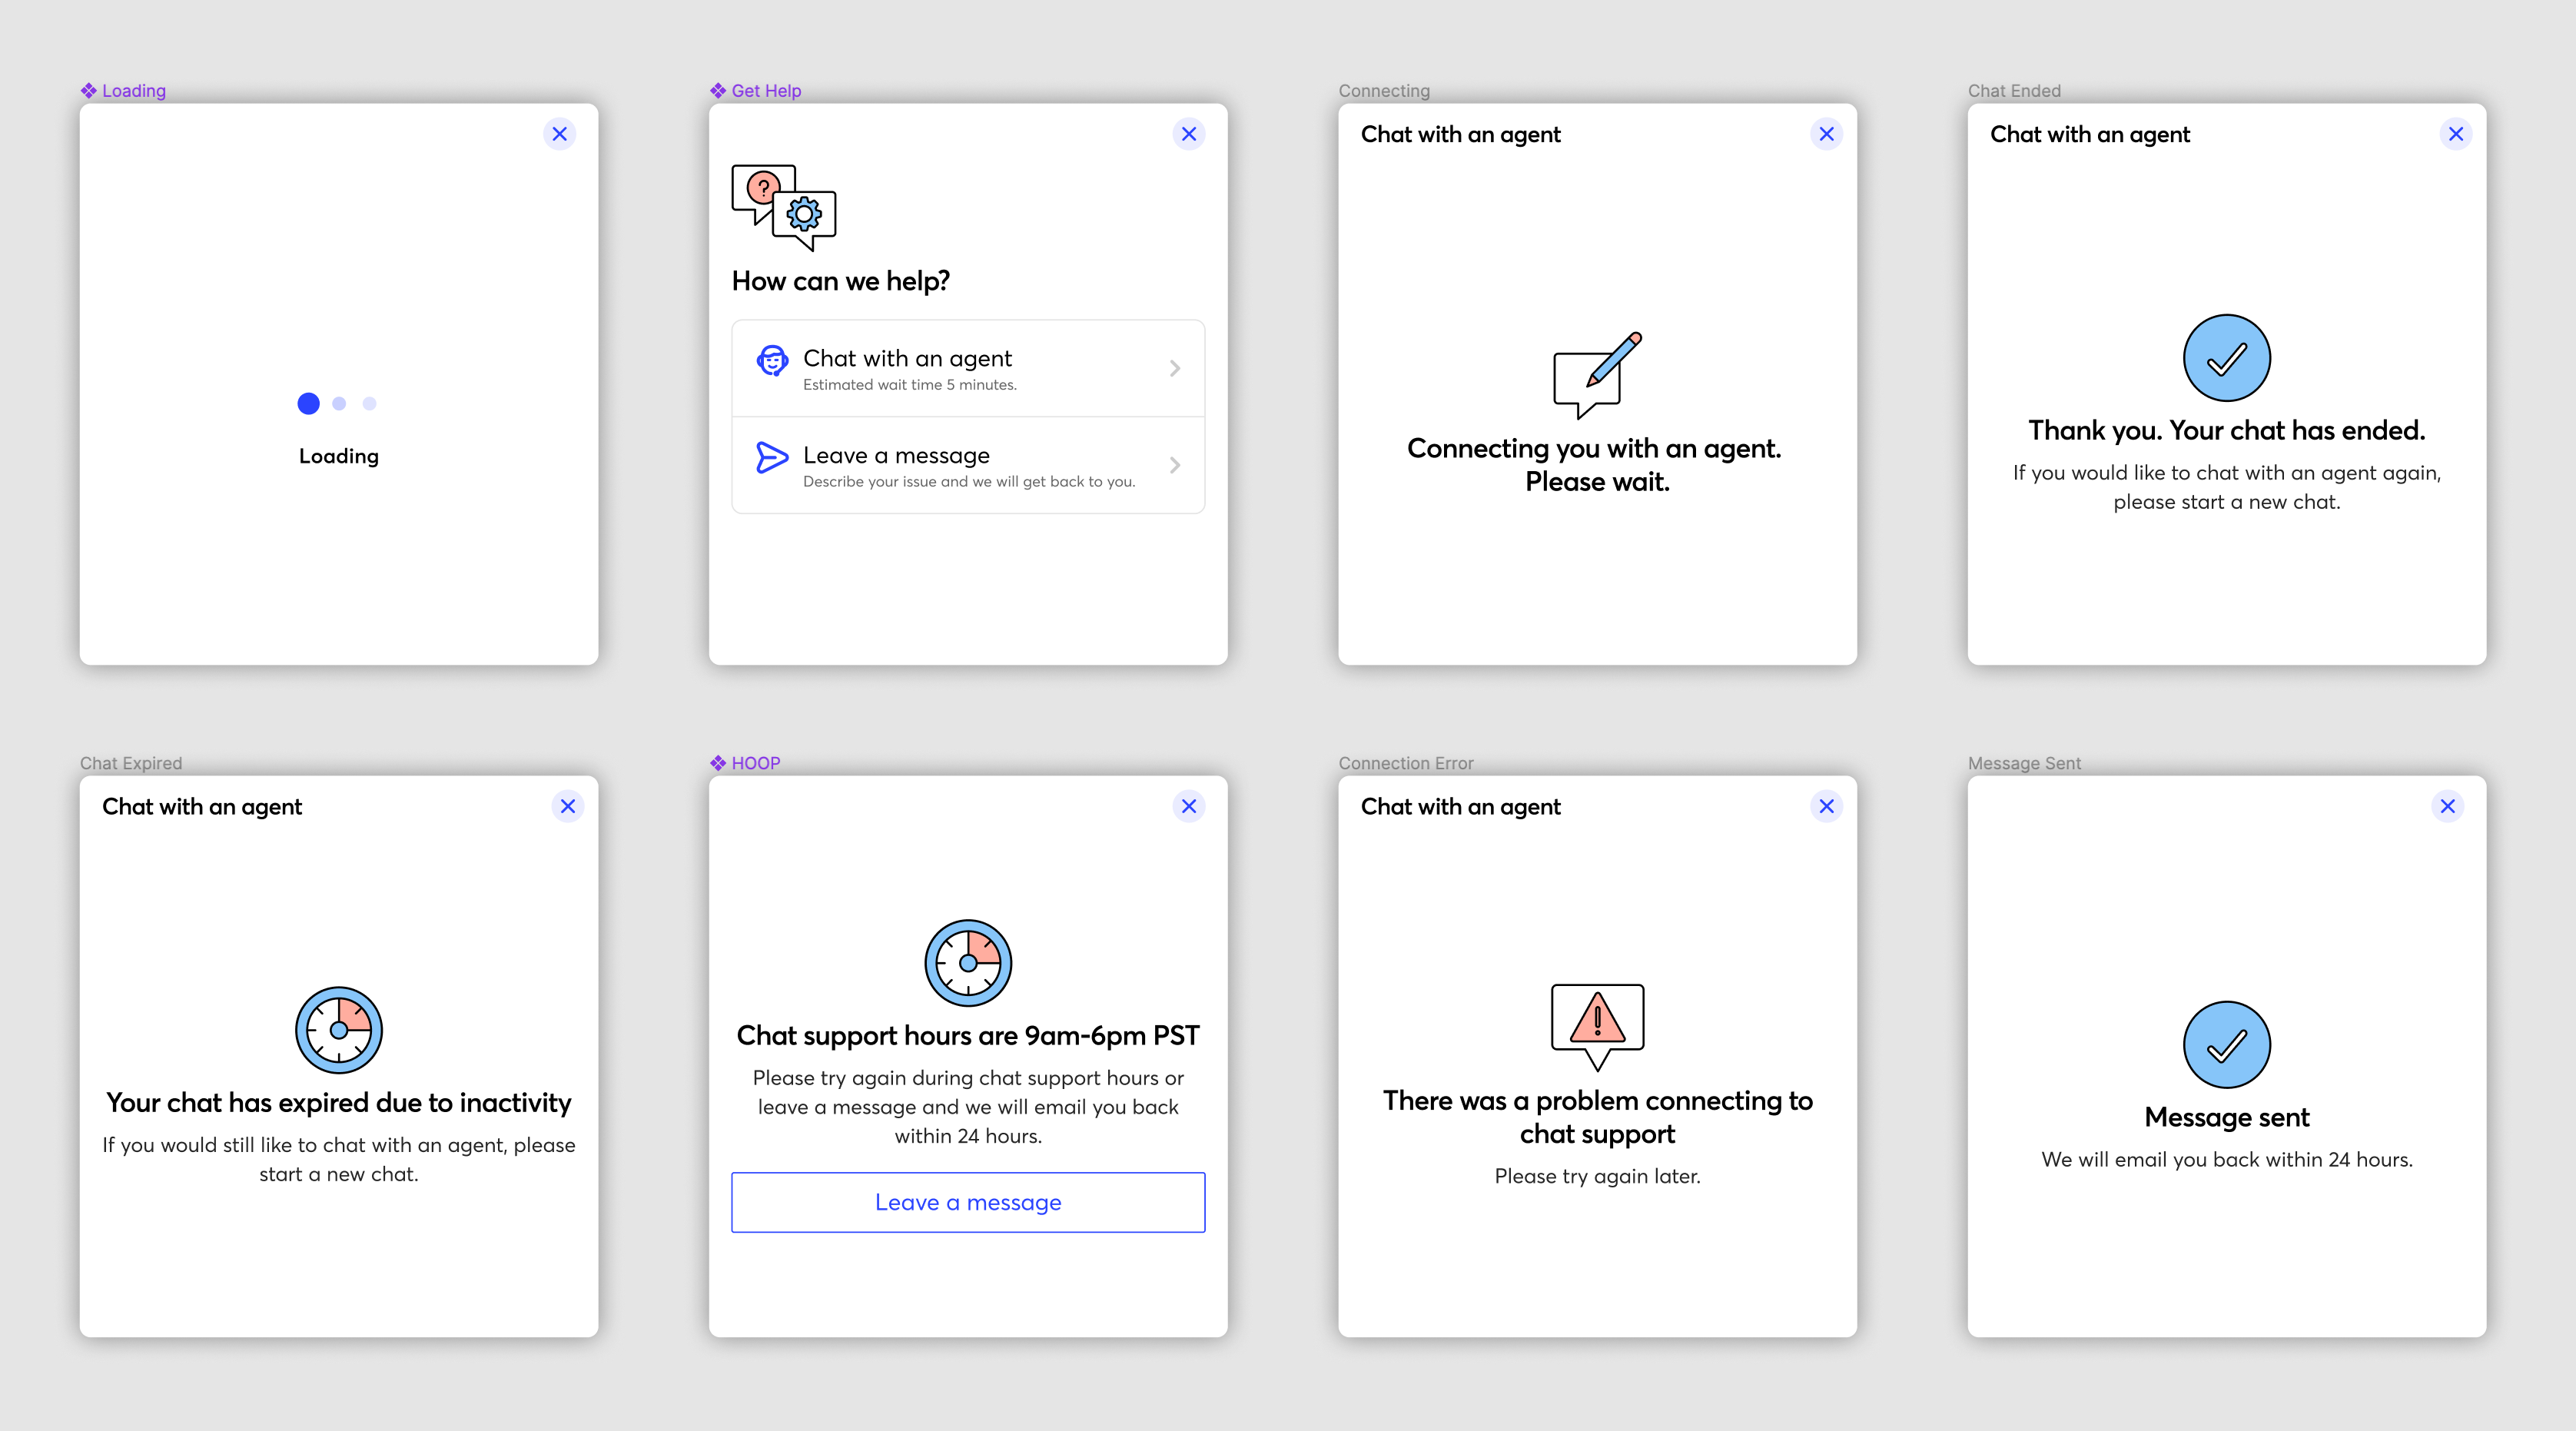Image resolution: width=2576 pixels, height=1431 pixels.
Task: Expand the Leave a message row chevron
Action: [1175, 465]
